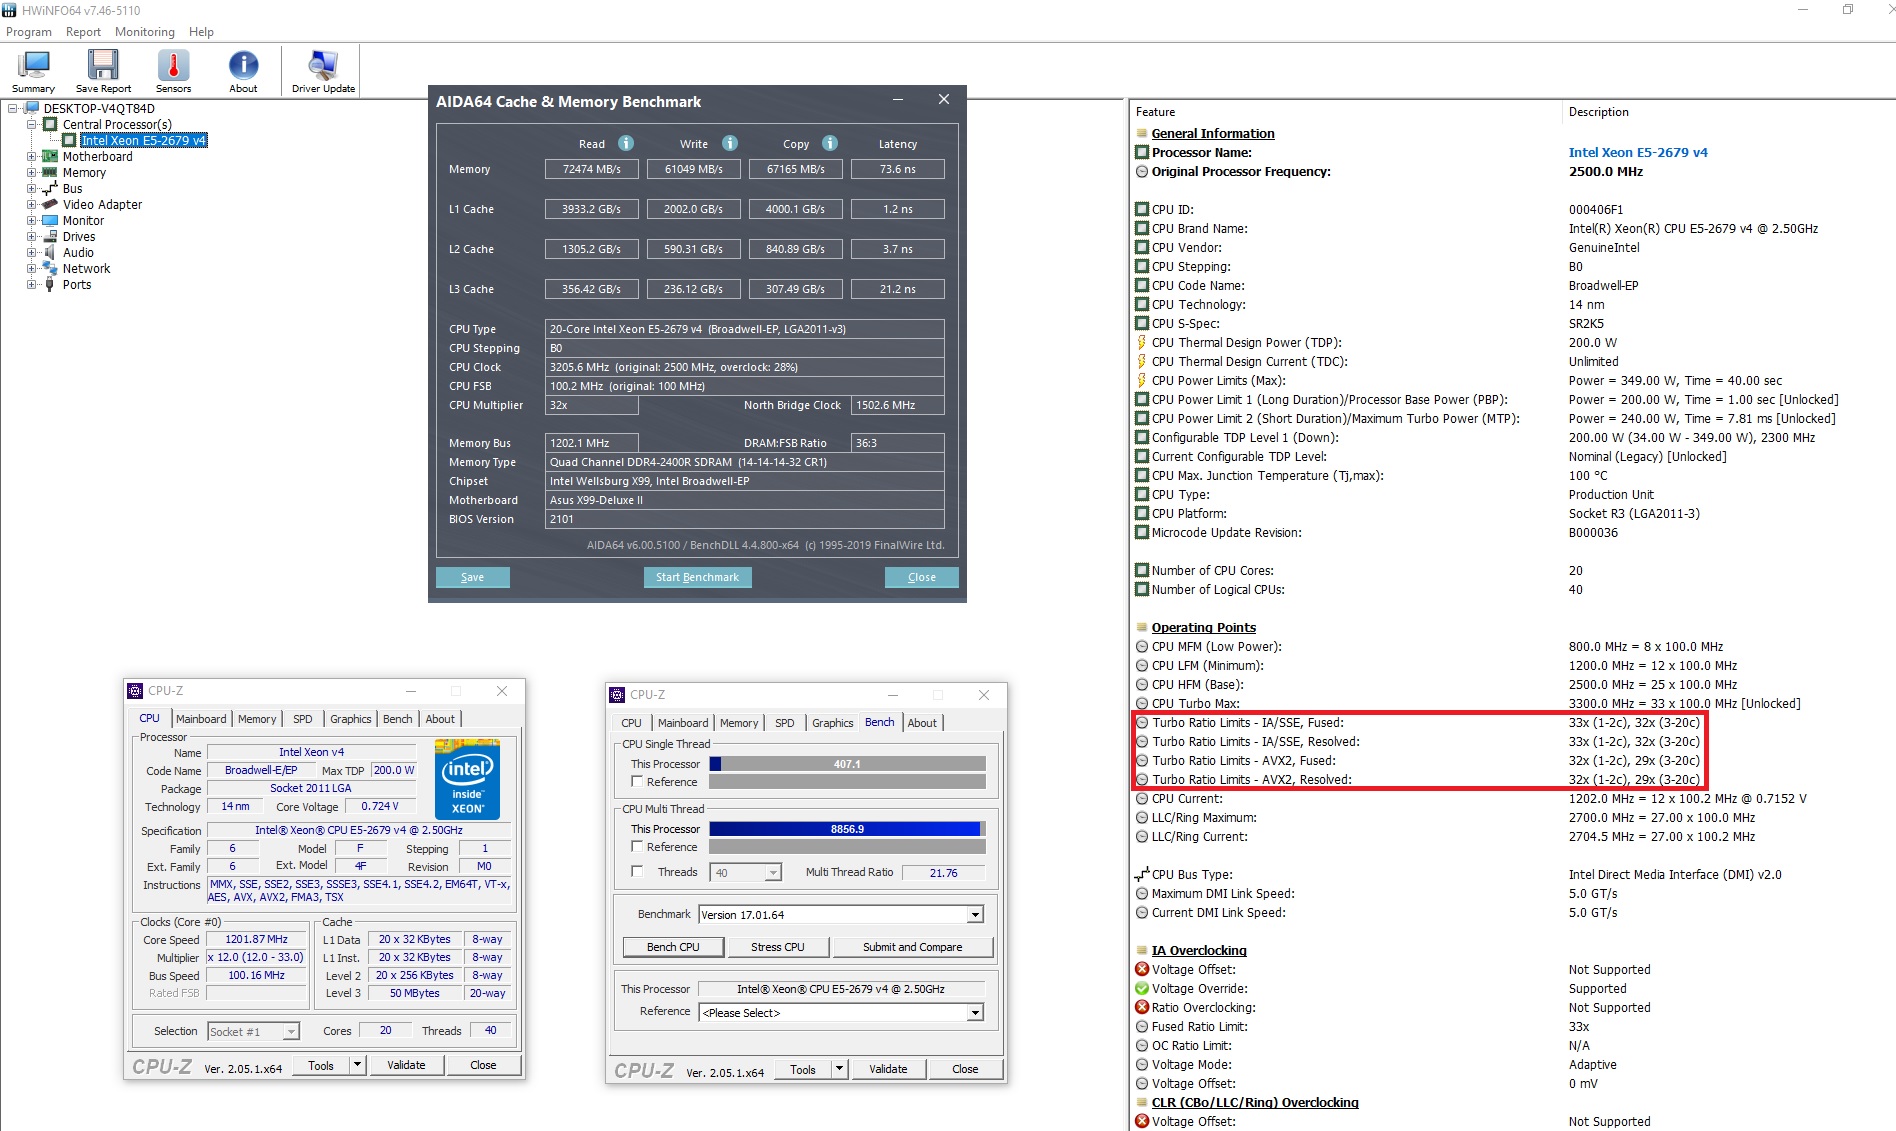
Task: Click the Bench CPU button
Action: [x=673, y=947]
